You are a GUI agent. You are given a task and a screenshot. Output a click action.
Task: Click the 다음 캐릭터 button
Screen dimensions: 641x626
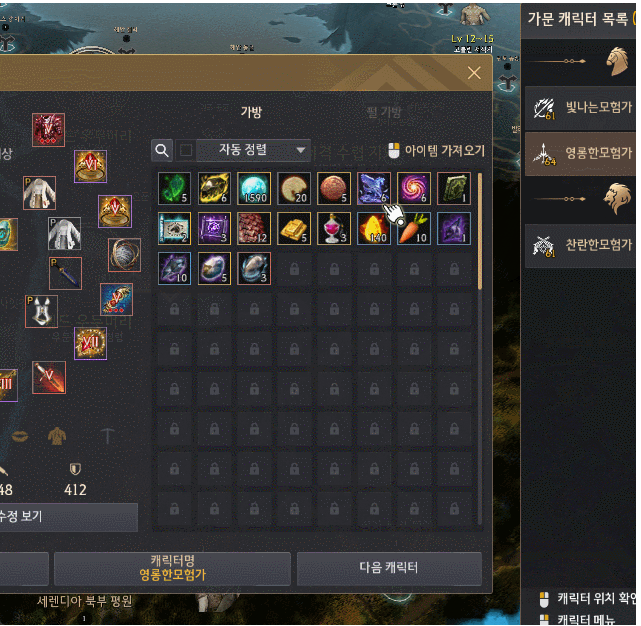pos(389,568)
